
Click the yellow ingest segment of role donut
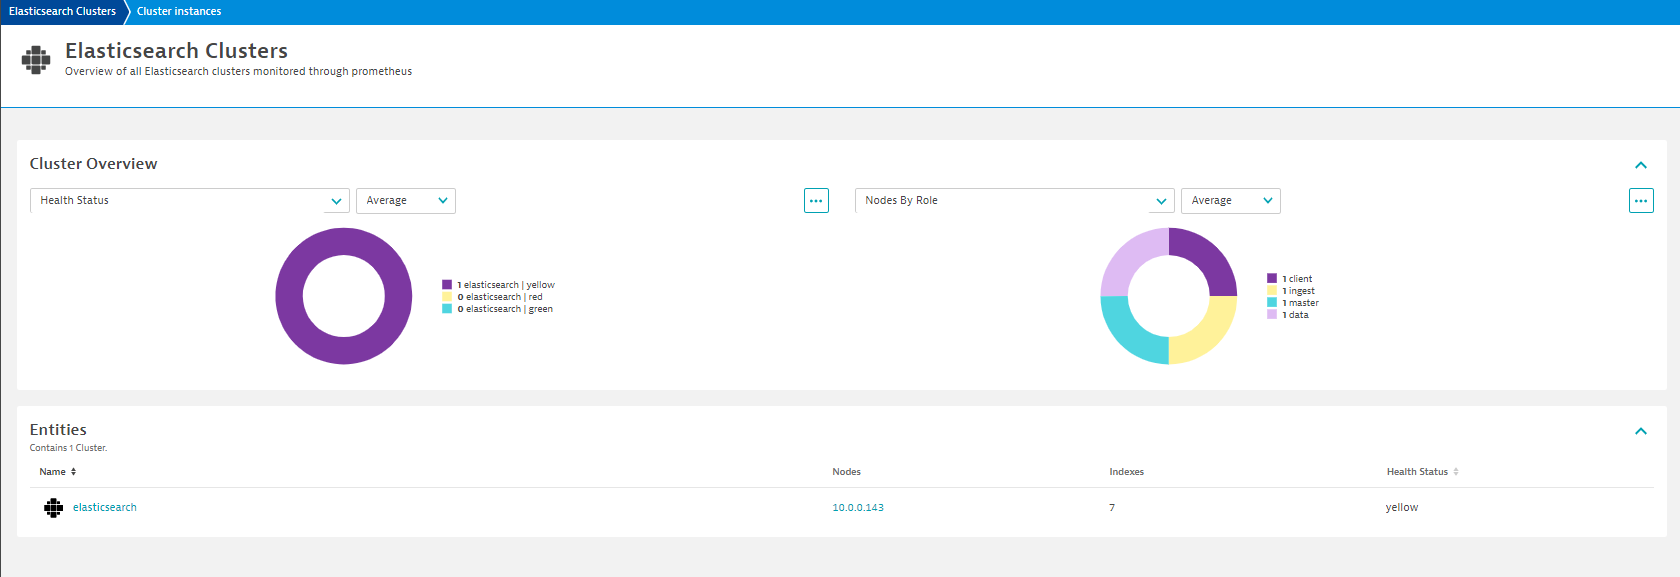[1207, 334]
